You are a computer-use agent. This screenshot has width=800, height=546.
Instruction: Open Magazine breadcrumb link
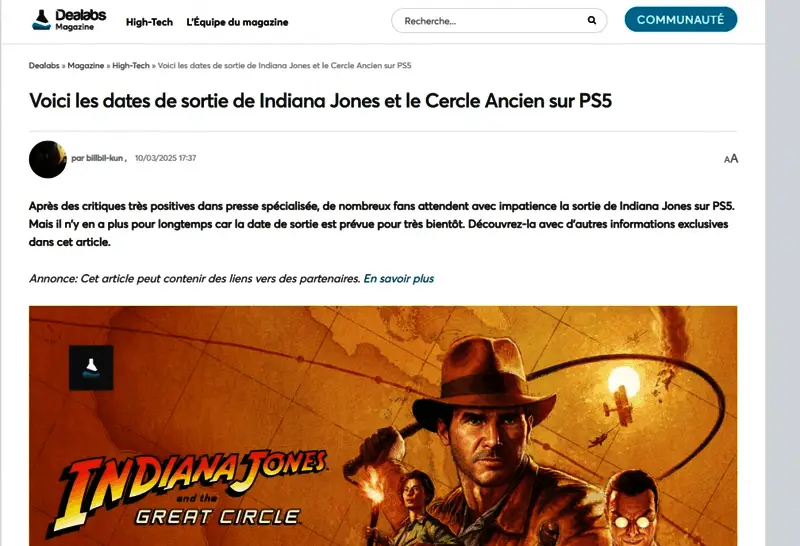[86, 65]
